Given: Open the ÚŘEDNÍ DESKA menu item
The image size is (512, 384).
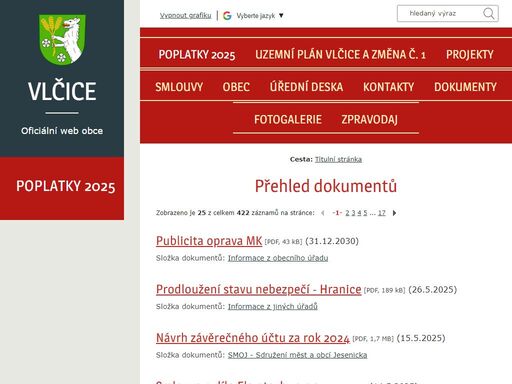Looking at the screenshot, I should coord(306,87).
